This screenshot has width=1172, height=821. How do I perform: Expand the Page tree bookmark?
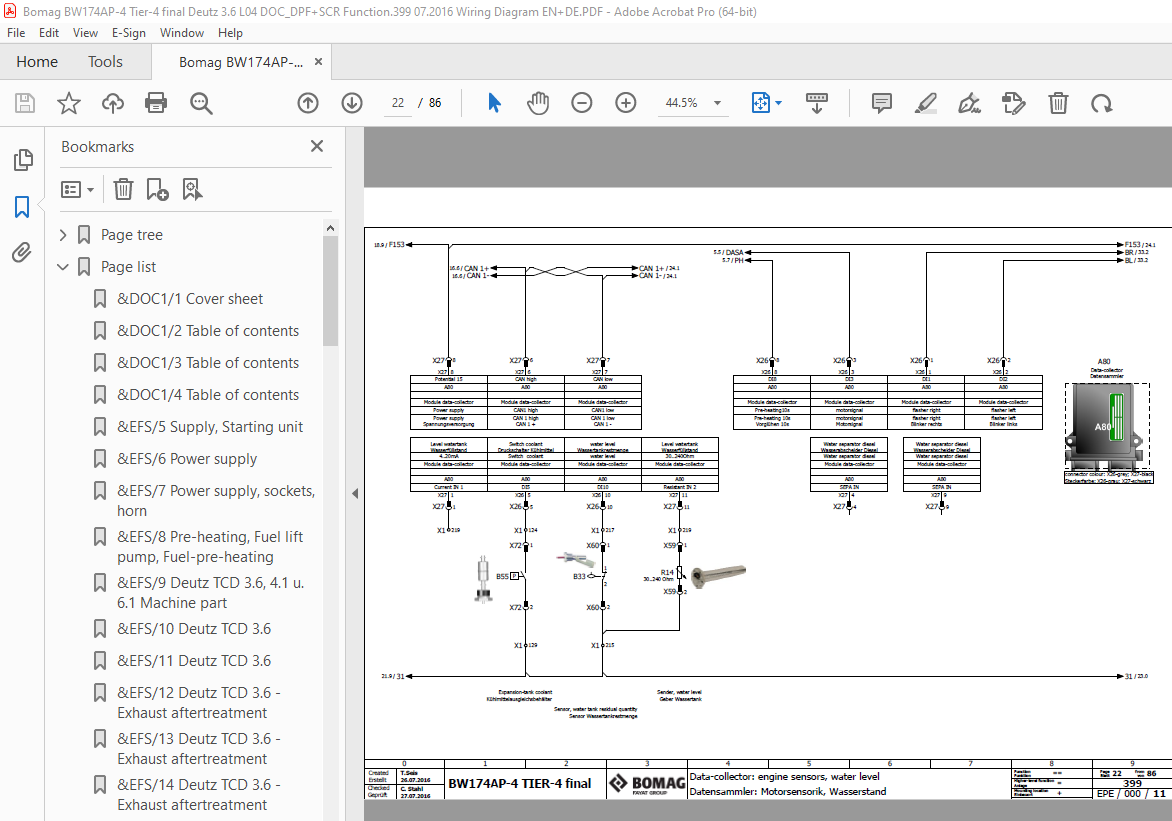point(63,235)
